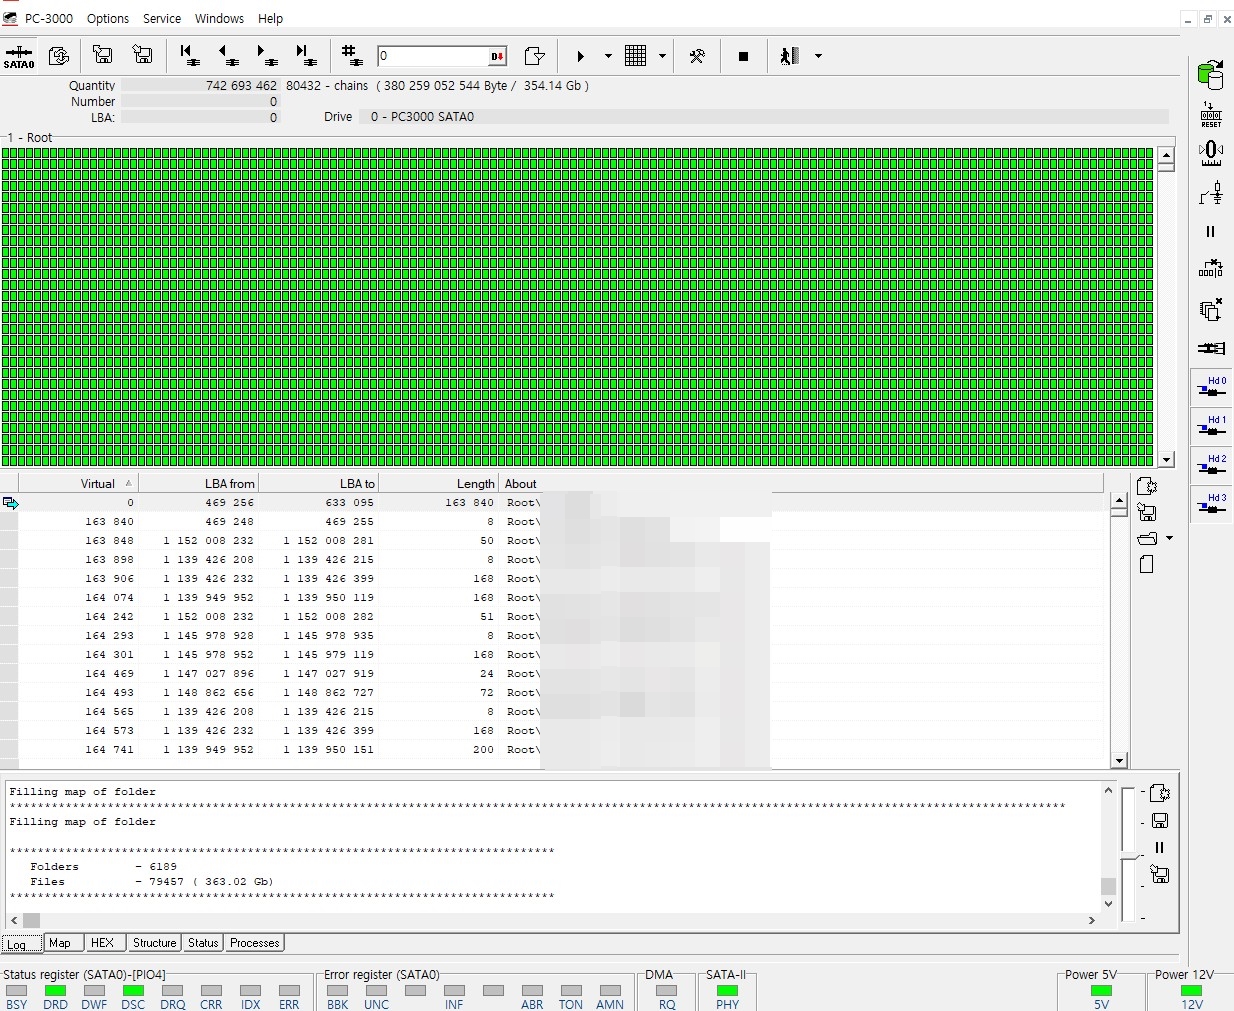Click the RESET counter icon

(x=1211, y=114)
